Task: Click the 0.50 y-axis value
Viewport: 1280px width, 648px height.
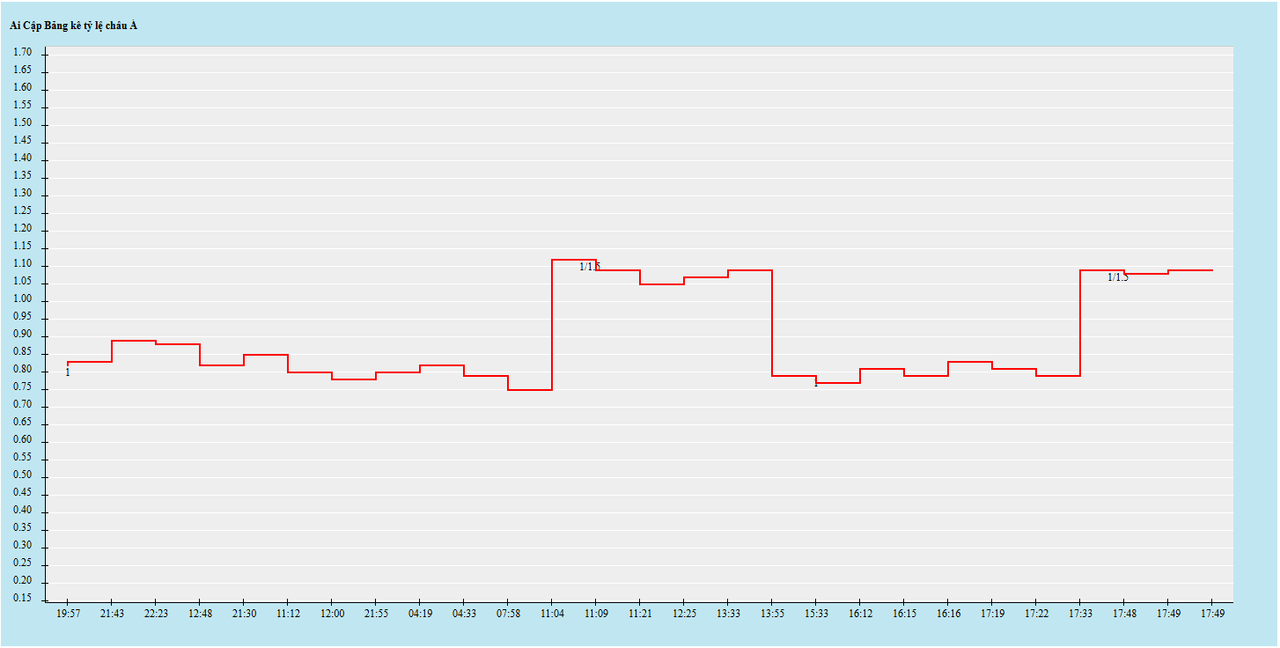Action: pos(23,475)
